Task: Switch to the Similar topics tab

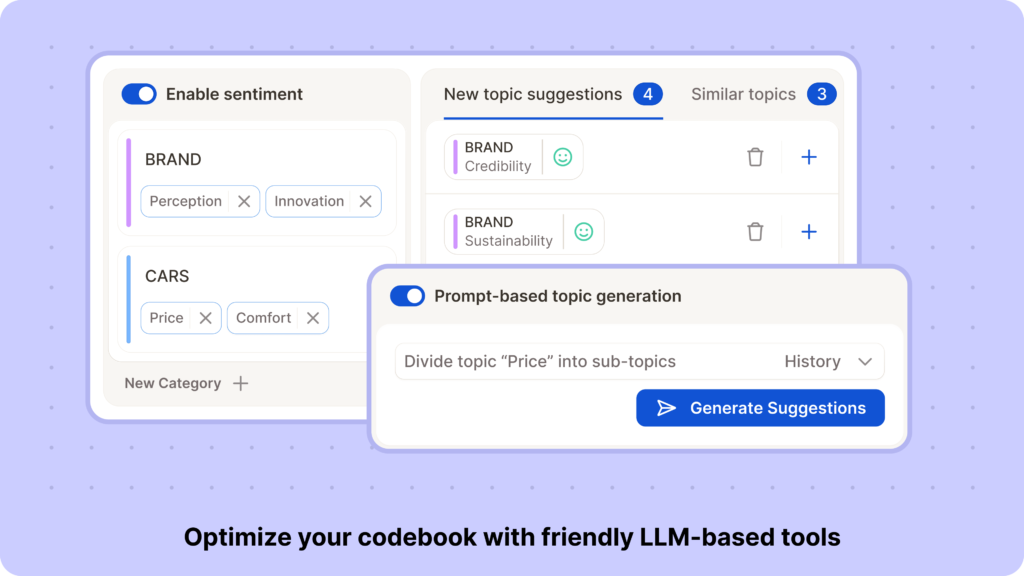Action: coord(743,94)
